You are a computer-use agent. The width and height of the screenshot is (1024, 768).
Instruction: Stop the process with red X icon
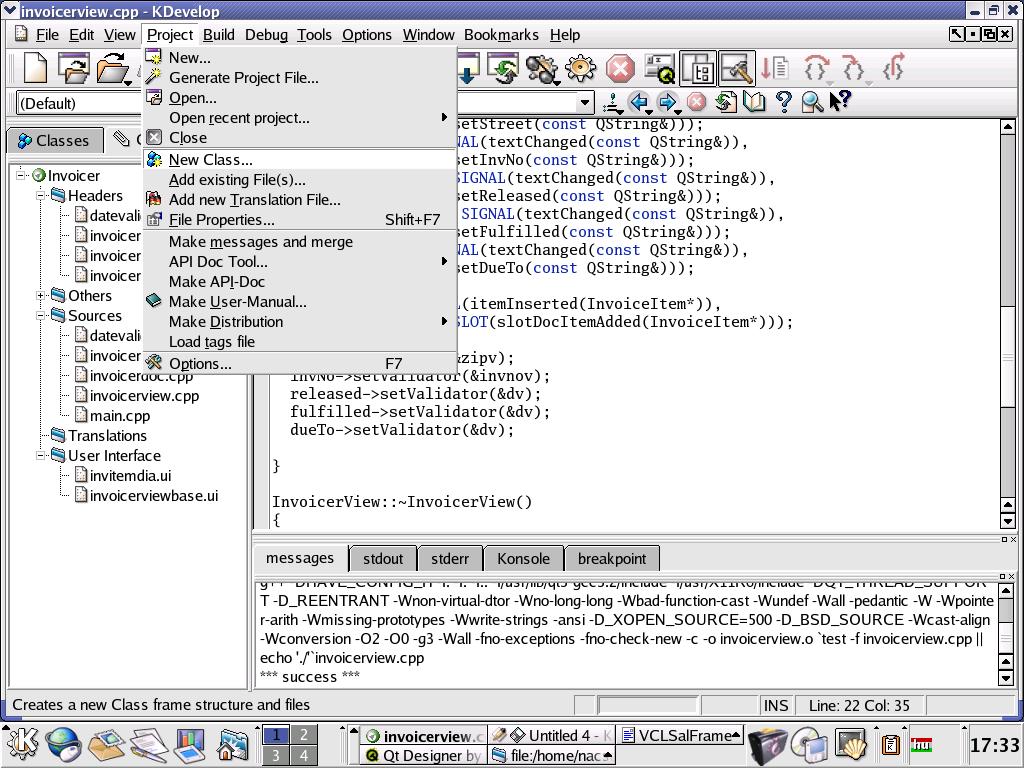[x=620, y=69]
